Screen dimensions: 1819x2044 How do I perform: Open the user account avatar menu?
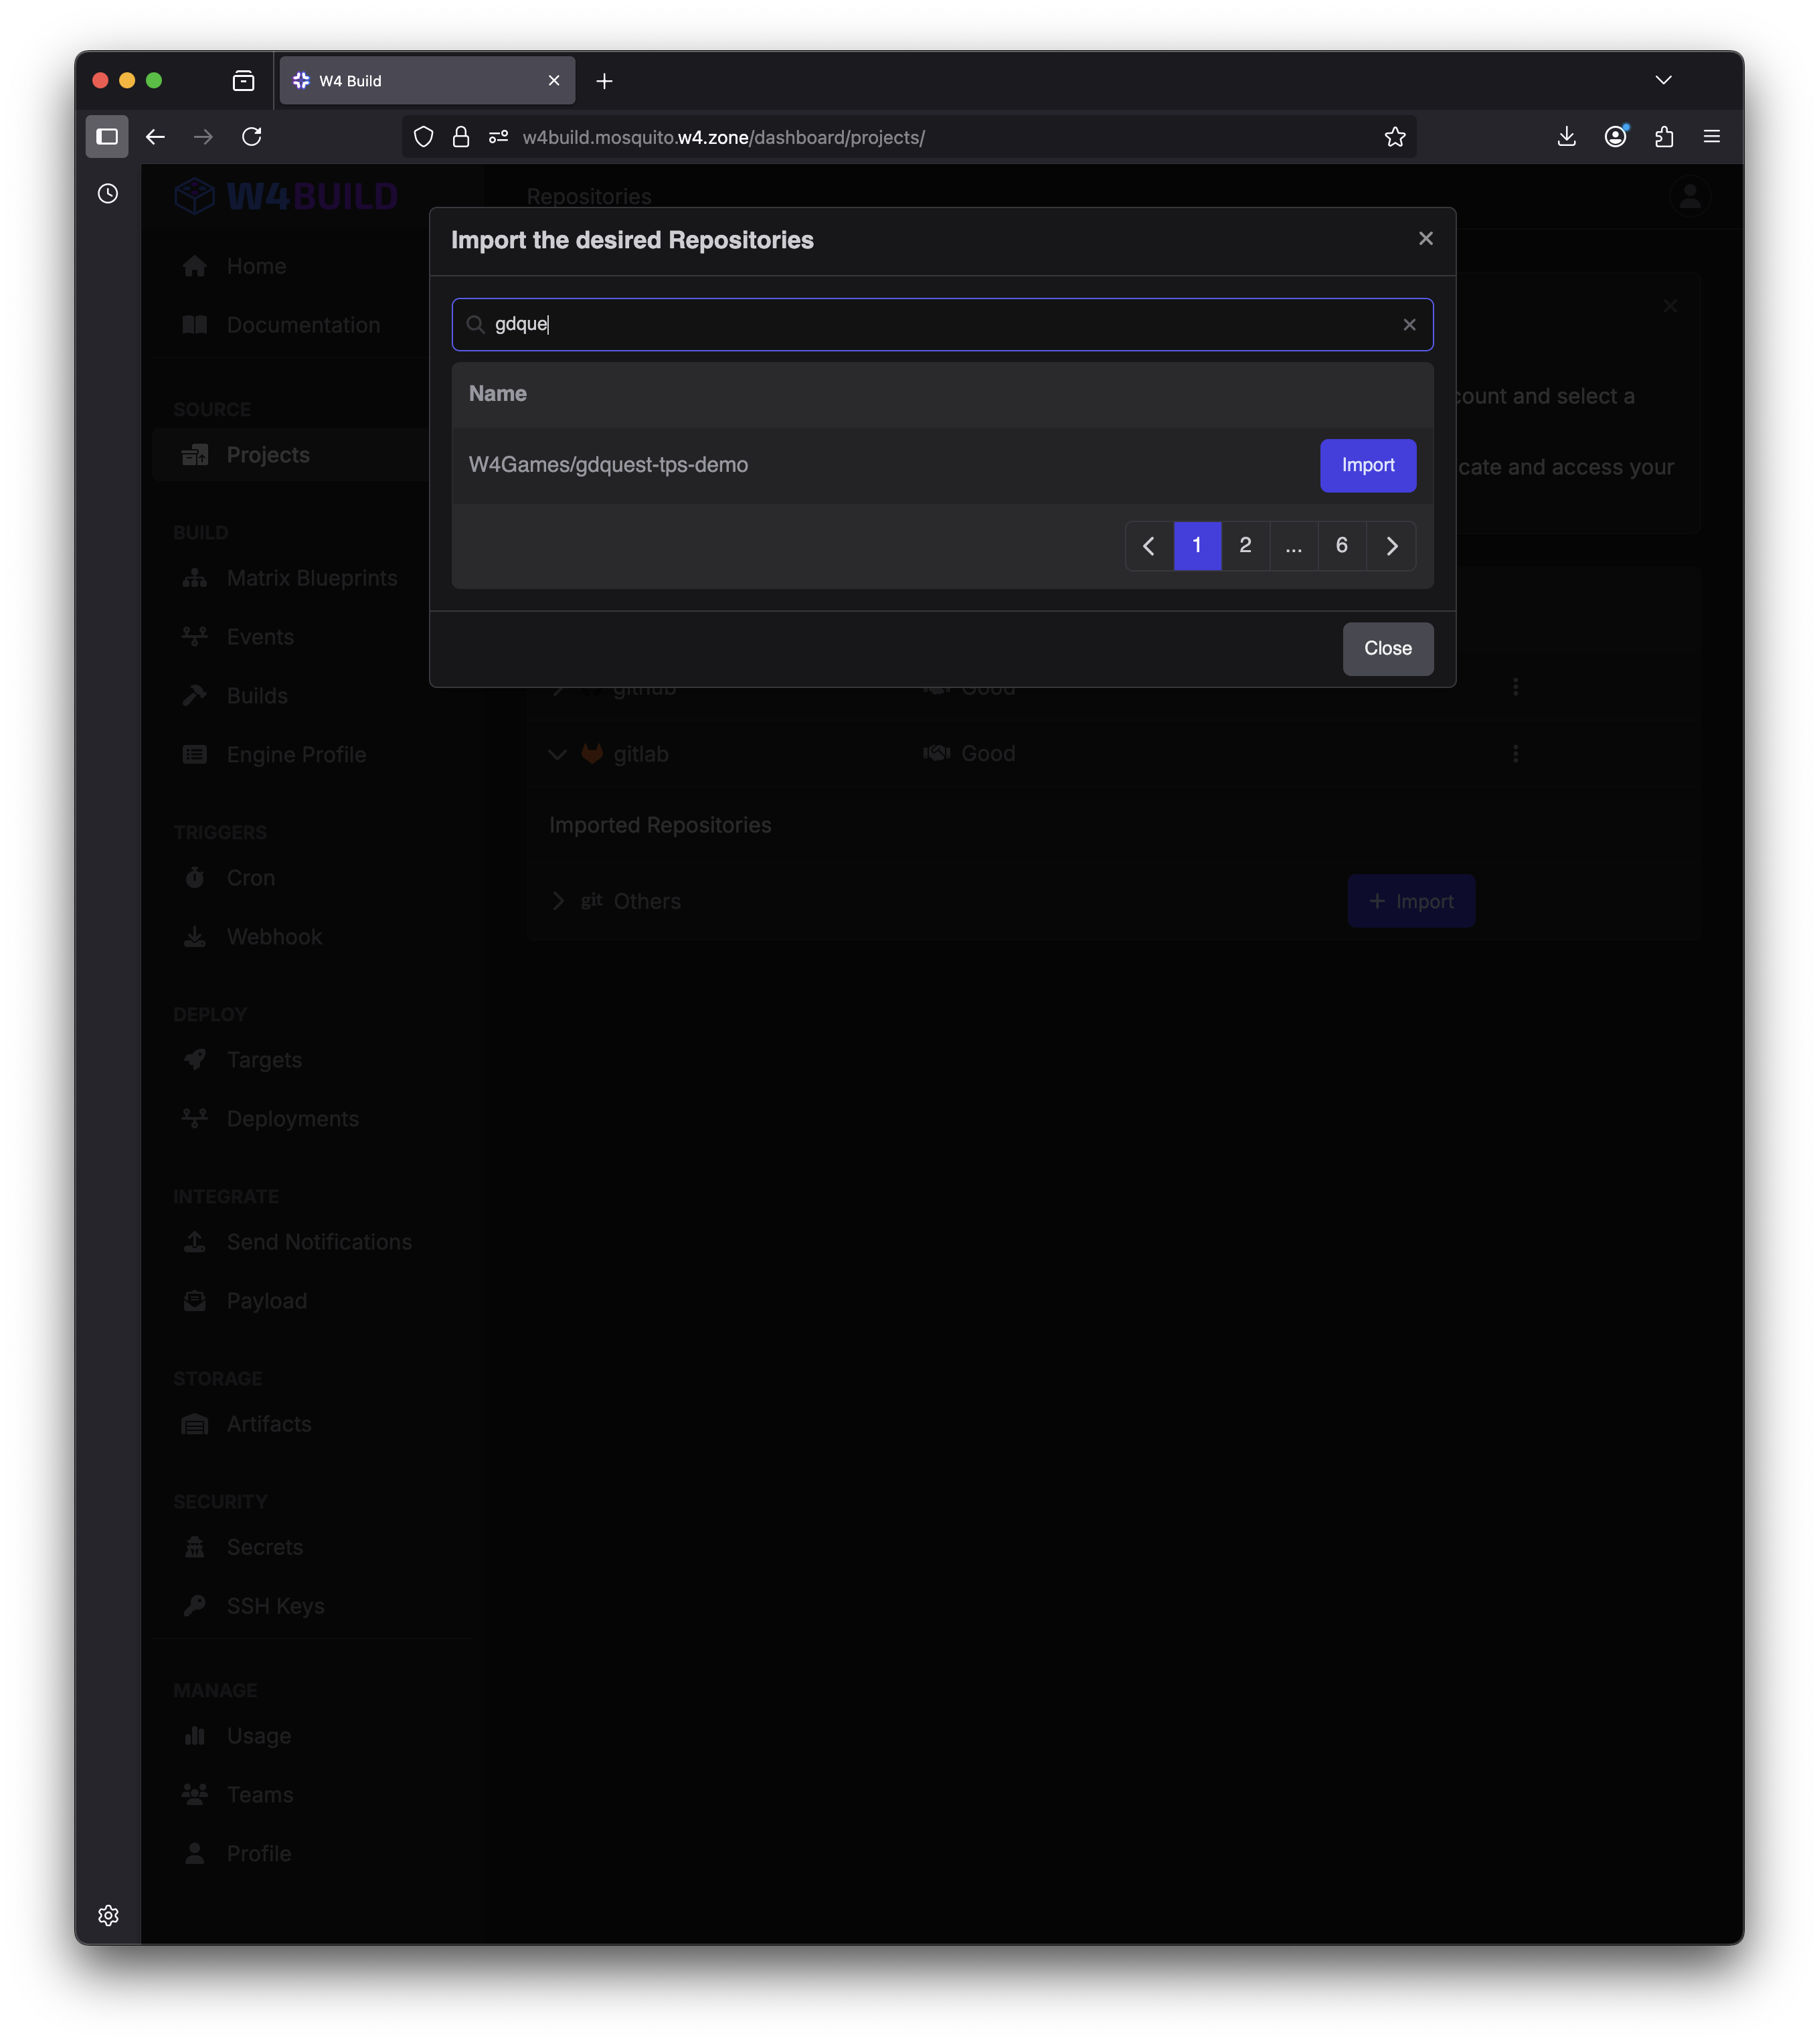point(1689,196)
